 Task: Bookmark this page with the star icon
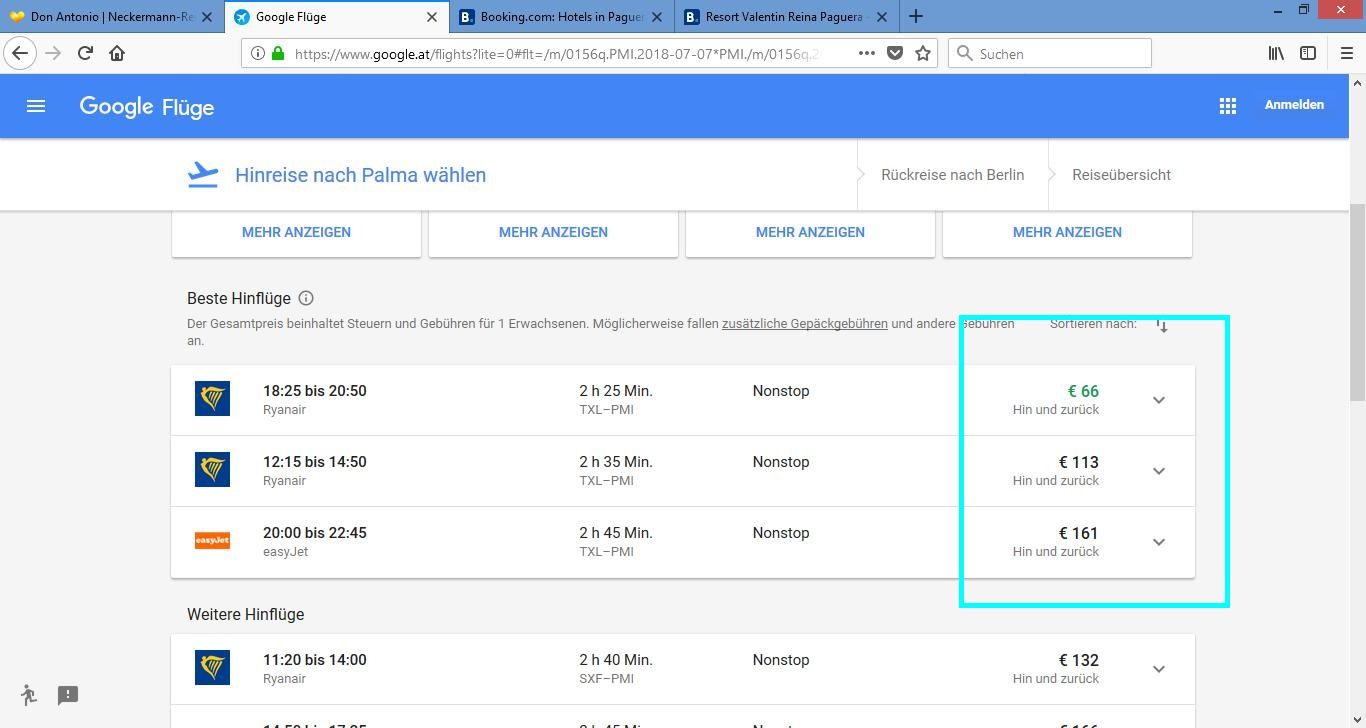(x=923, y=53)
